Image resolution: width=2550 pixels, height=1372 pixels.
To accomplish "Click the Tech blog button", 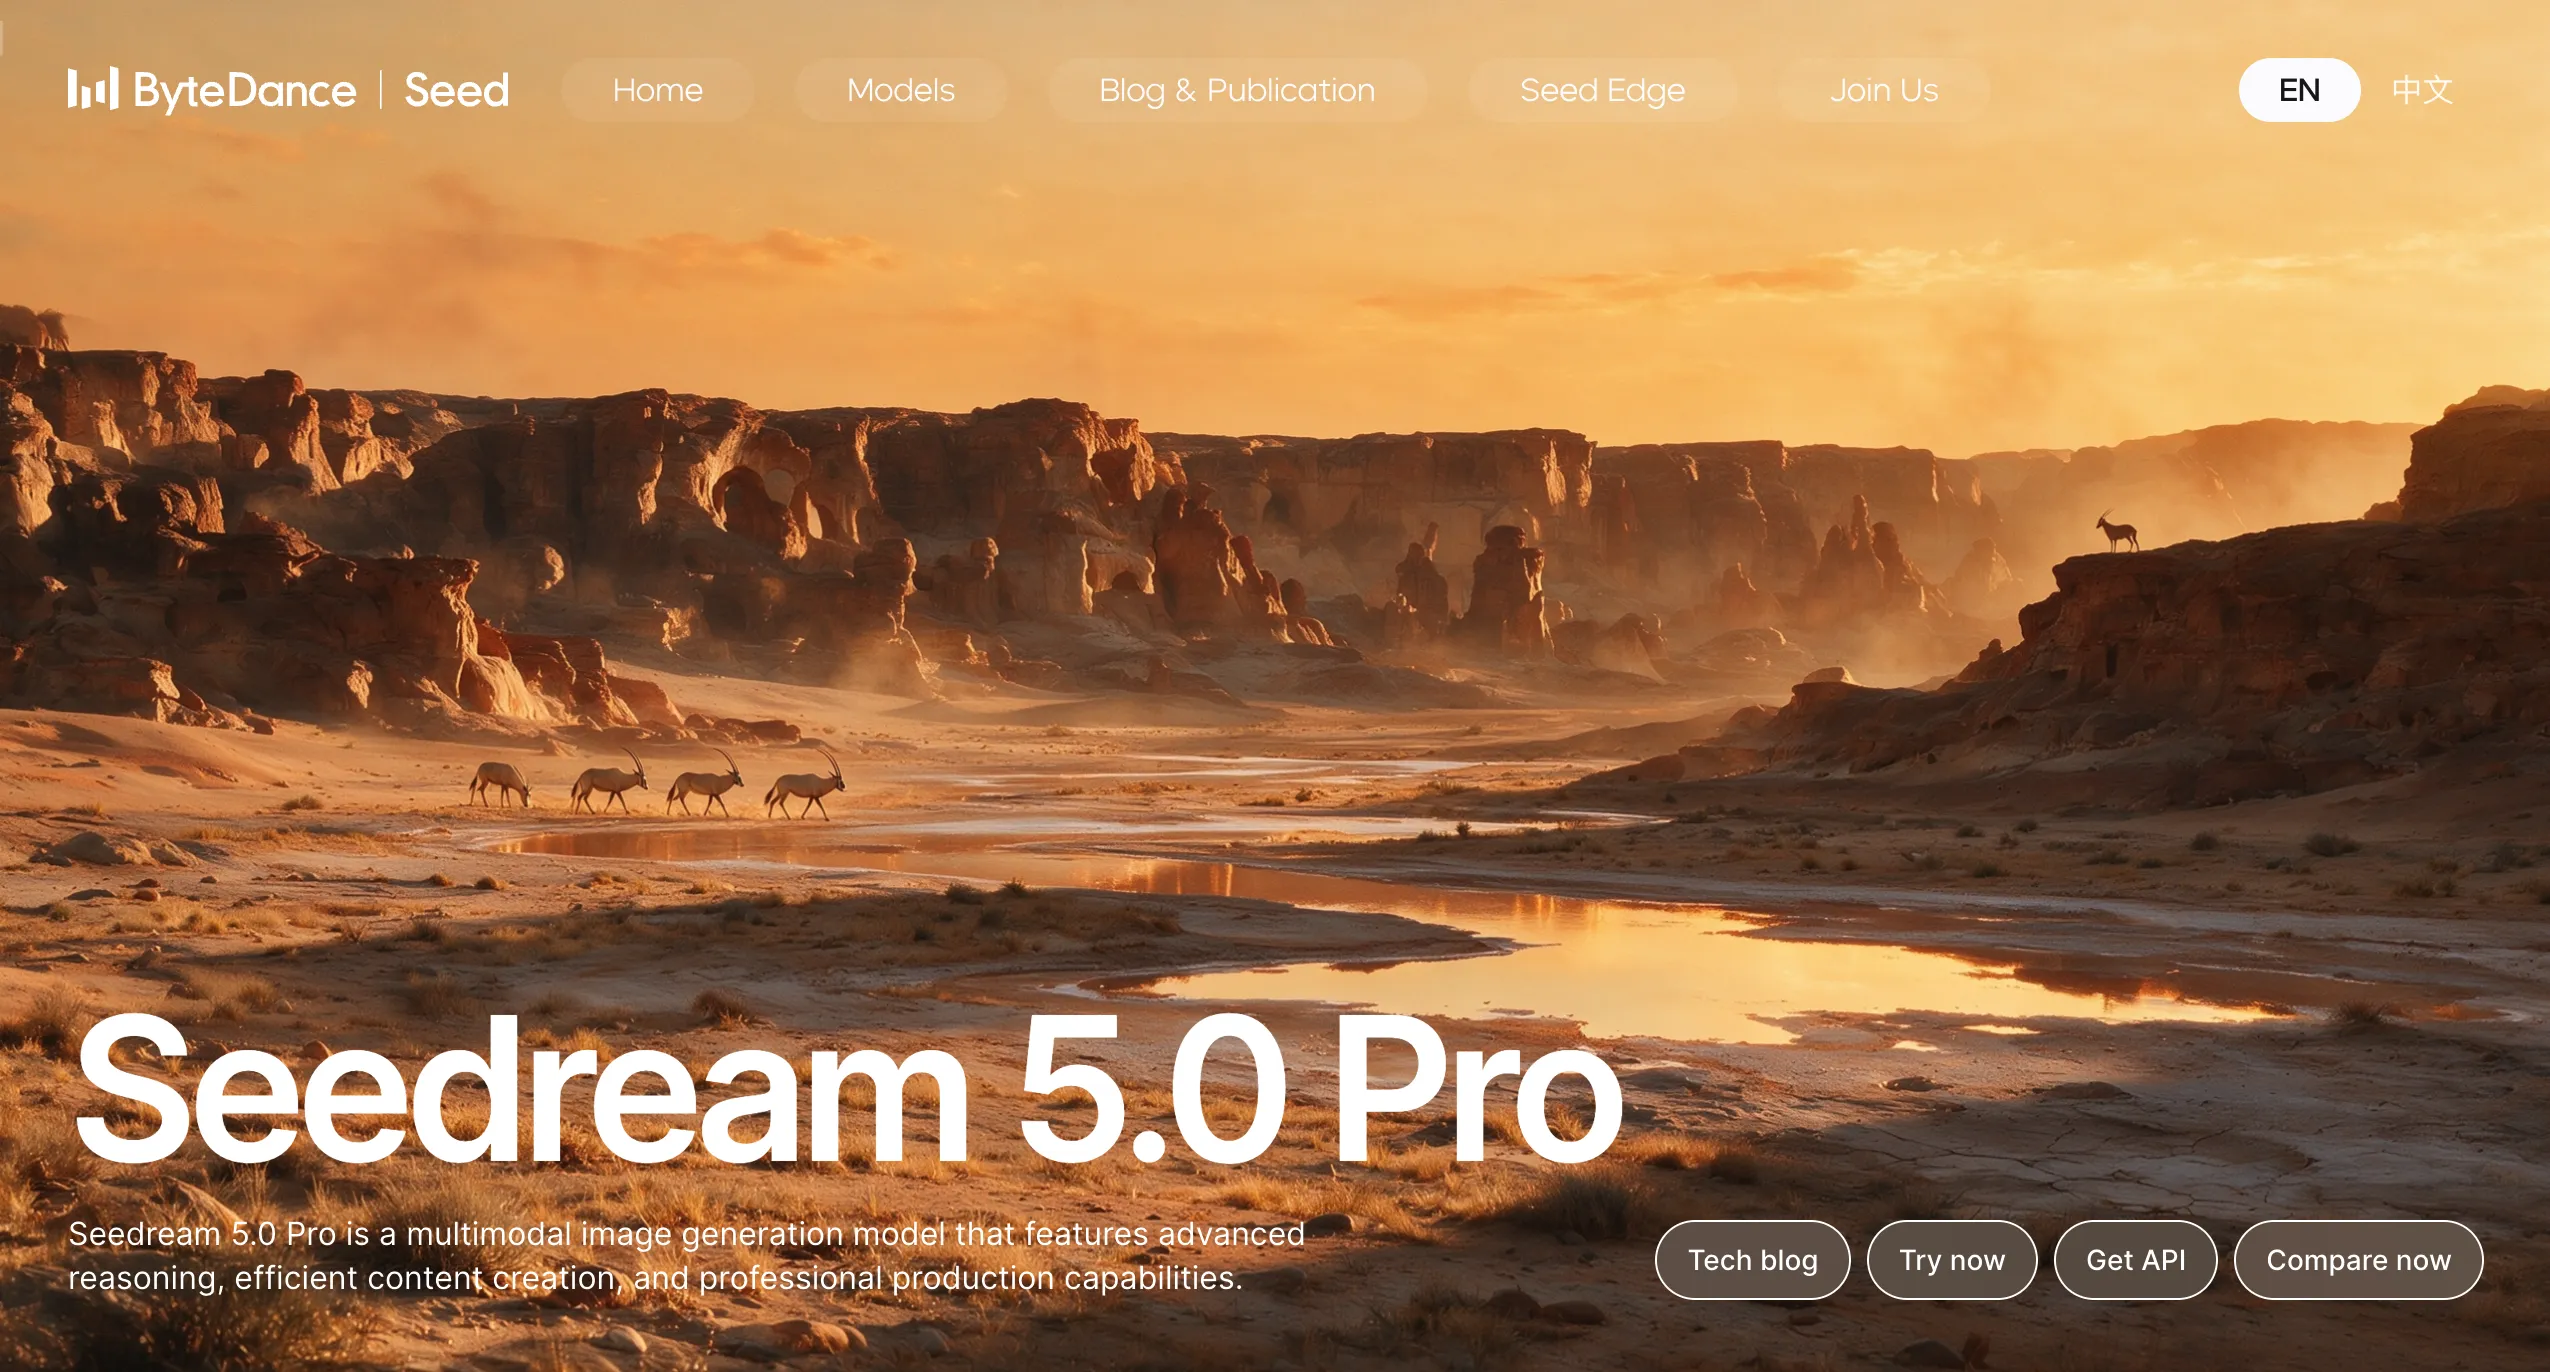I will pyautogui.click(x=1752, y=1260).
